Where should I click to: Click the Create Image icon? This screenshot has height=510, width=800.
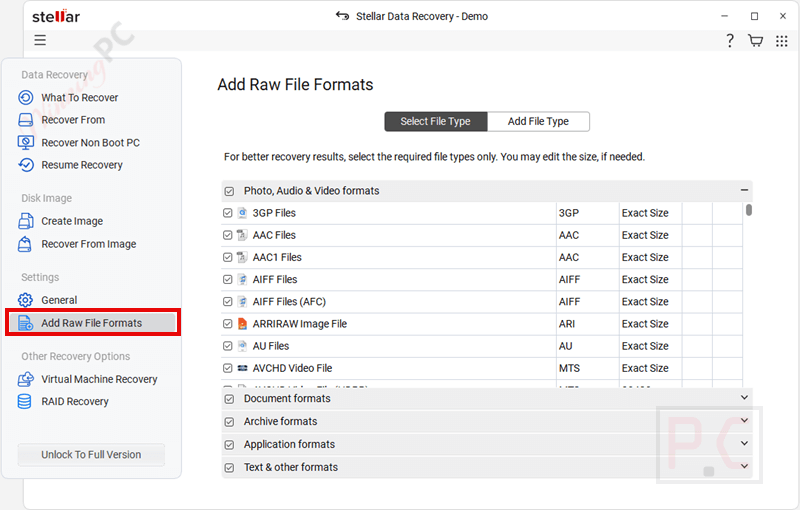[26, 221]
